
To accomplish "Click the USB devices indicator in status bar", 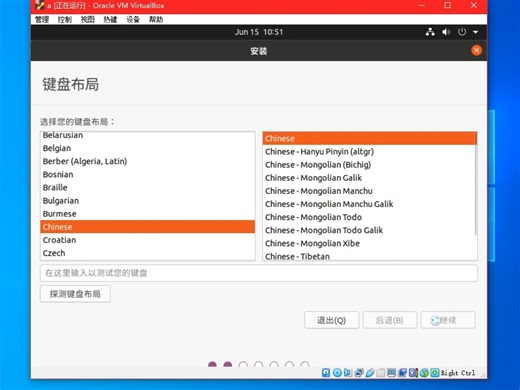I will tap(370, 373).
